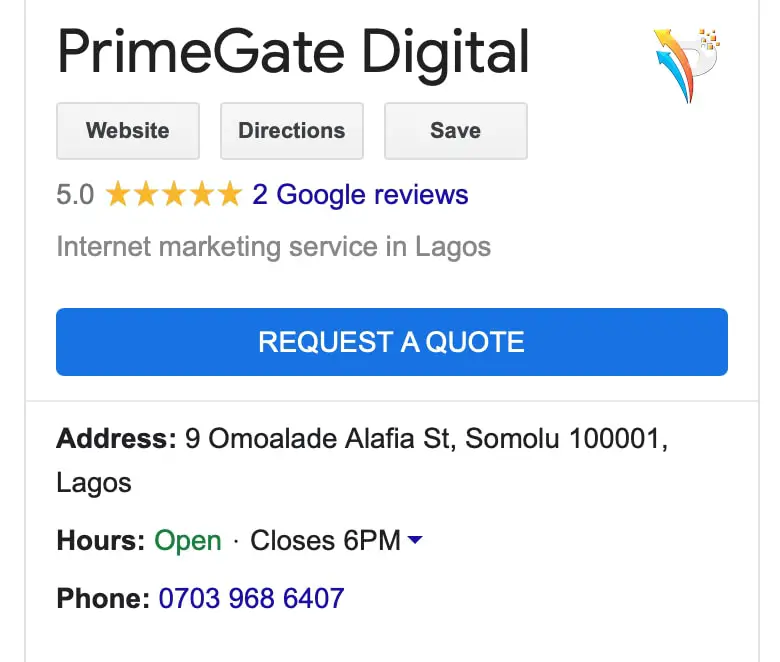Viewport: 780px width, 662px height.
Task: Click the Internet marketing service category text
Action: tap(274, 247)
